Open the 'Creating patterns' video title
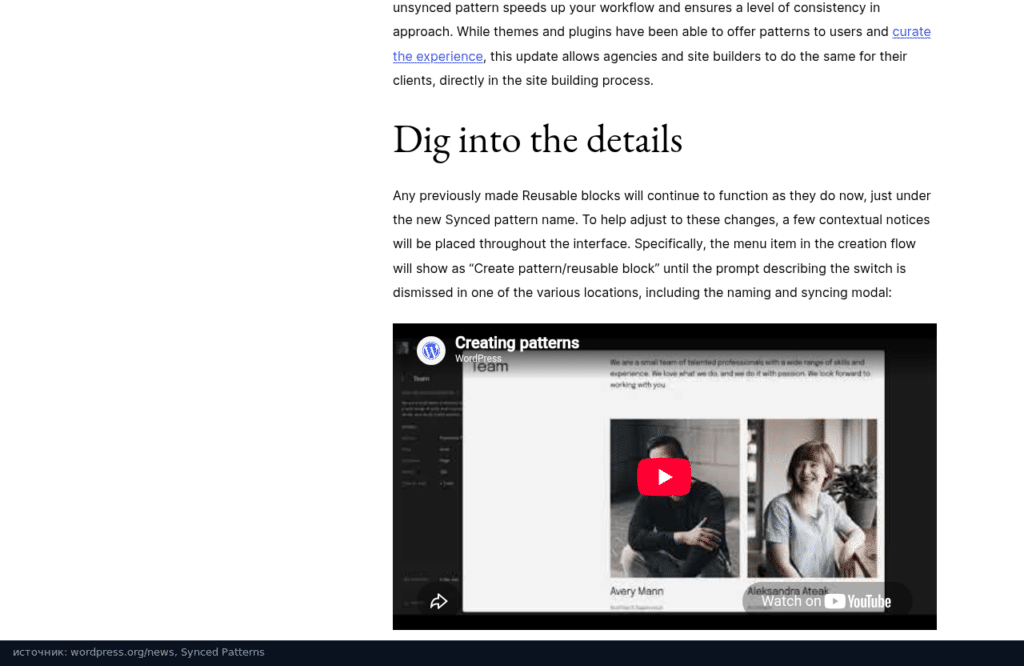Image resolution: width=1024 pixels, height=666 pixels. point(517,343)
